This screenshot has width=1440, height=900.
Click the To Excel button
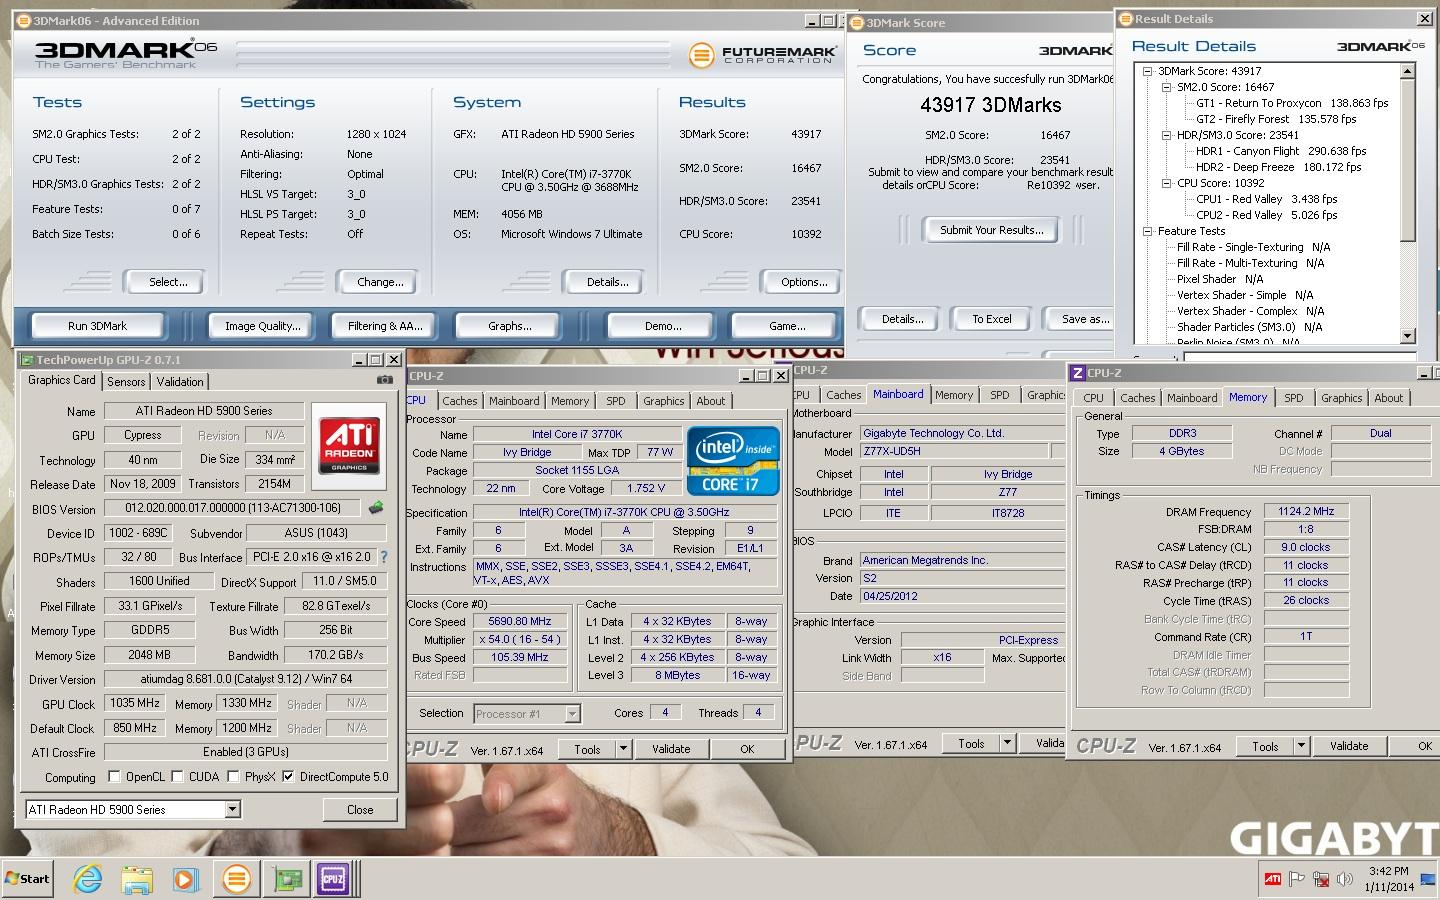pos(992,319)
